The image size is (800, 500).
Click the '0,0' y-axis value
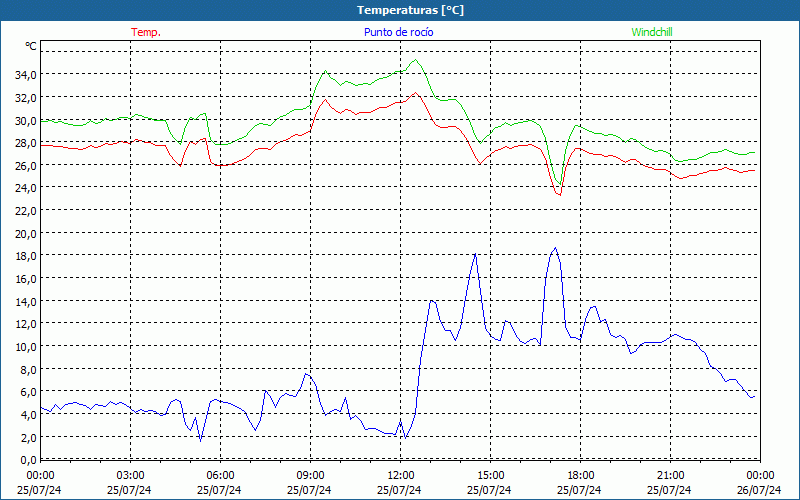click(29, 460)
